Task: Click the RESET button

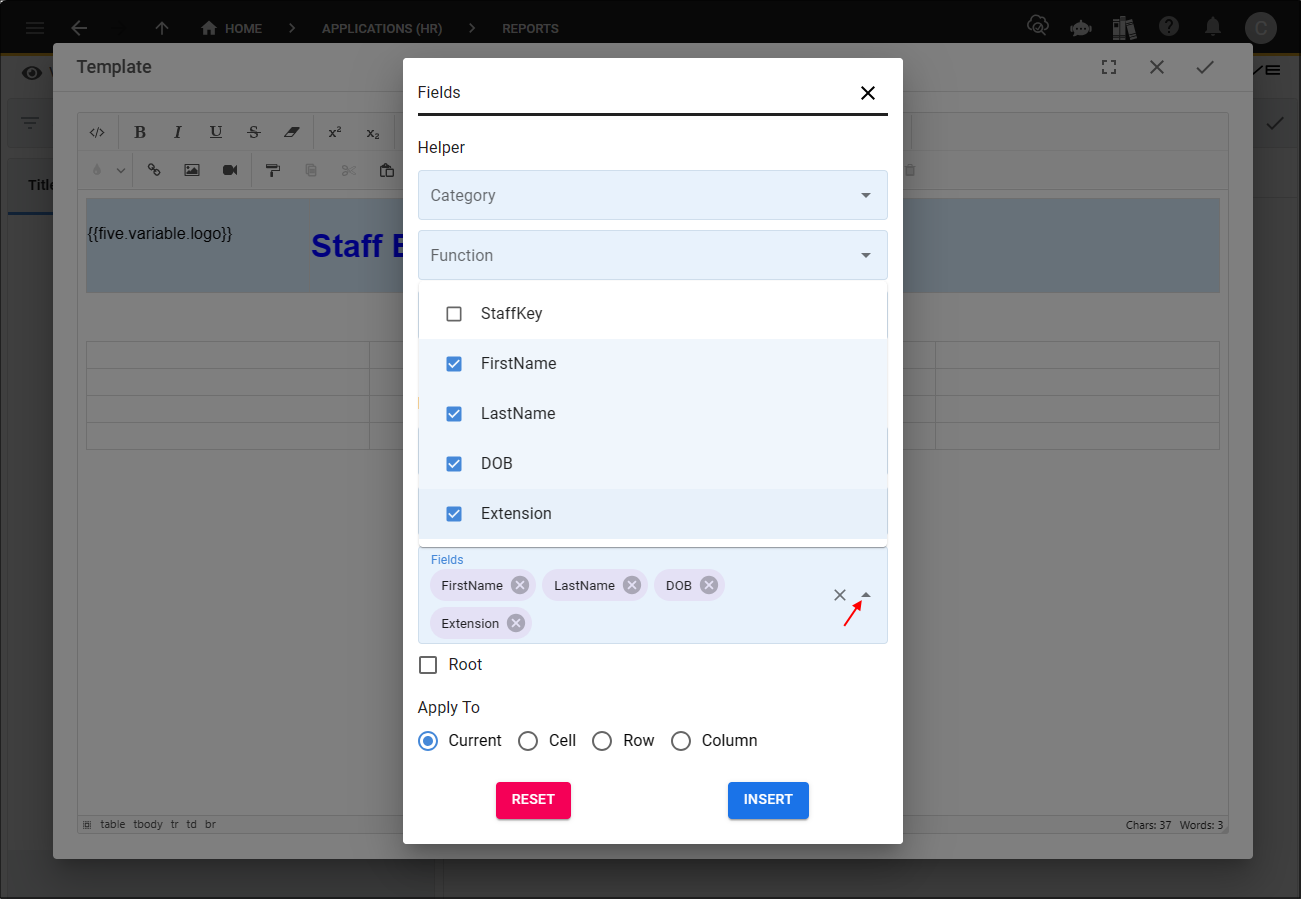Action: (533, 800)
